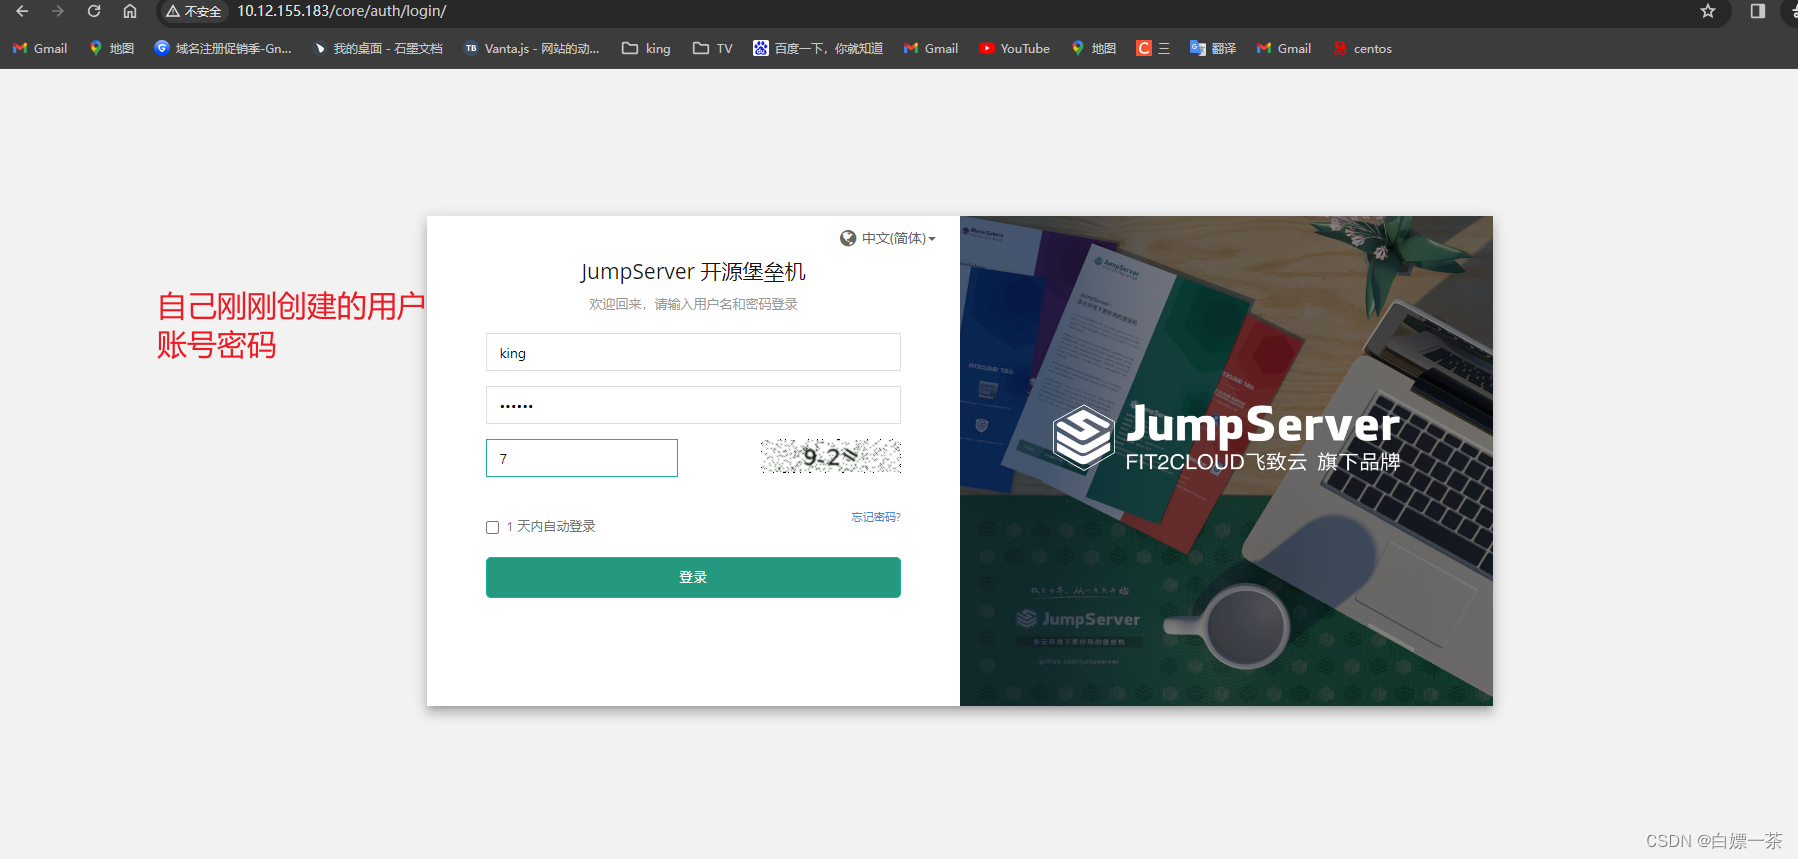The height and width of the screenshot is (859, 1798).
Task: Open the second Gmail bookmark
Action: click(x=931, y=48)
